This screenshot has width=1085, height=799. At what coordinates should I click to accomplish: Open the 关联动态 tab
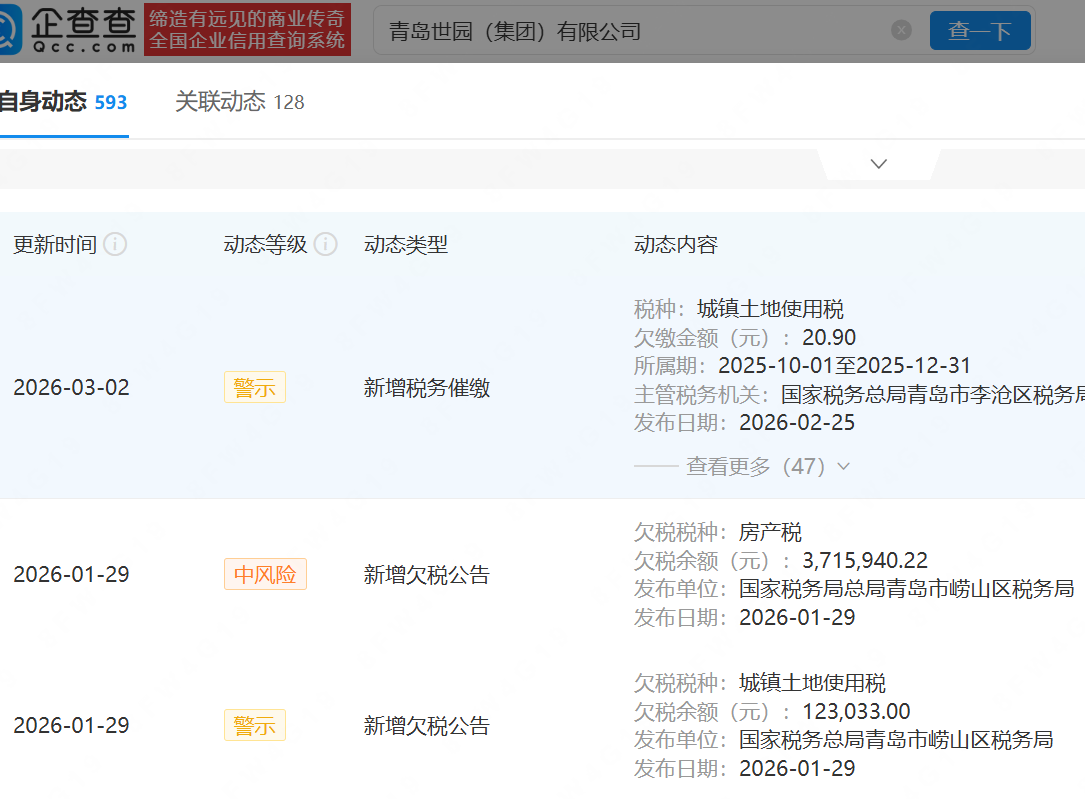coord(239,102)
